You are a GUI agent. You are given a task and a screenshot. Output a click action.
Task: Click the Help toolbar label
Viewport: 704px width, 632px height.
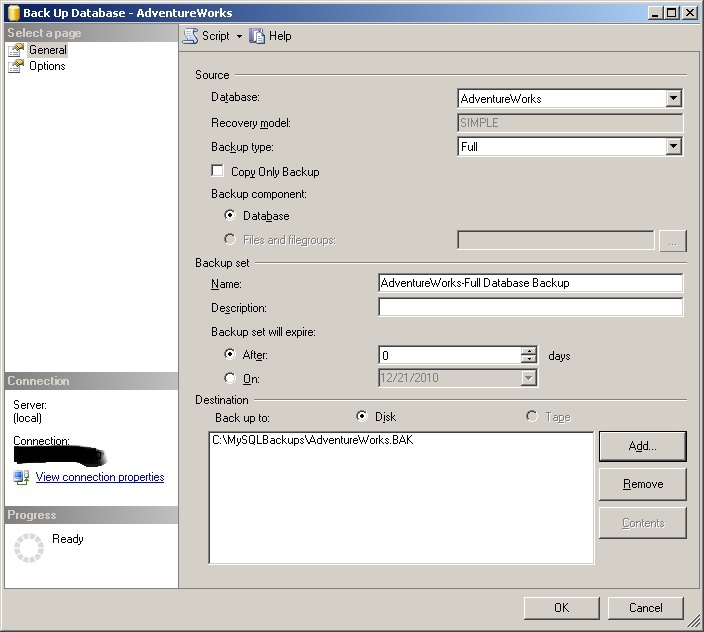280,36
